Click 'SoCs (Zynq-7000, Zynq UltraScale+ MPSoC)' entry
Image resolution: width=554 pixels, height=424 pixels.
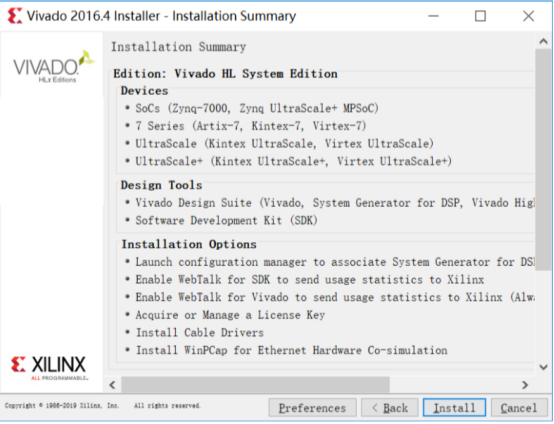click(257, 108)
